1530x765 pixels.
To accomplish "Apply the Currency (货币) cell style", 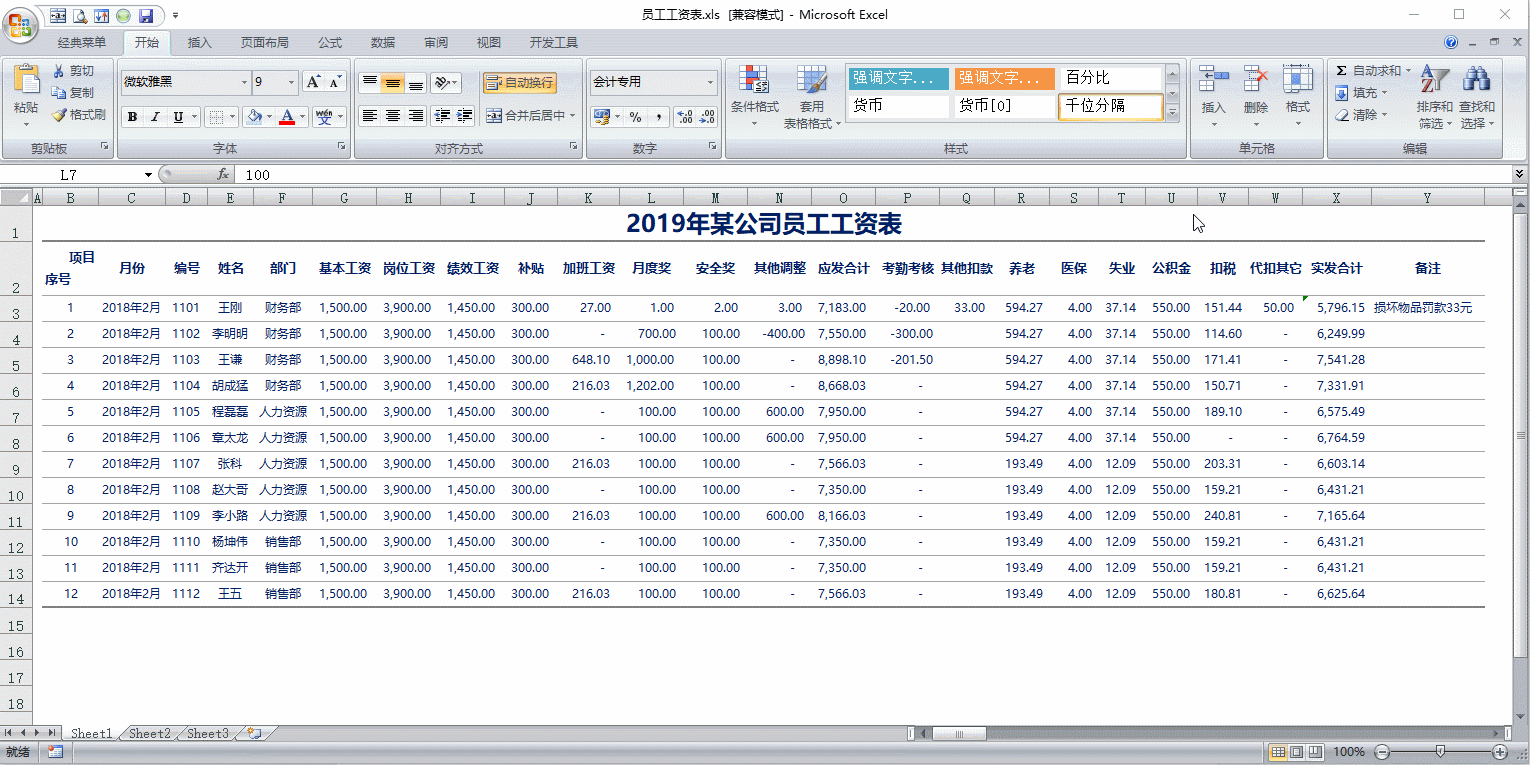I will coord(898,105).
